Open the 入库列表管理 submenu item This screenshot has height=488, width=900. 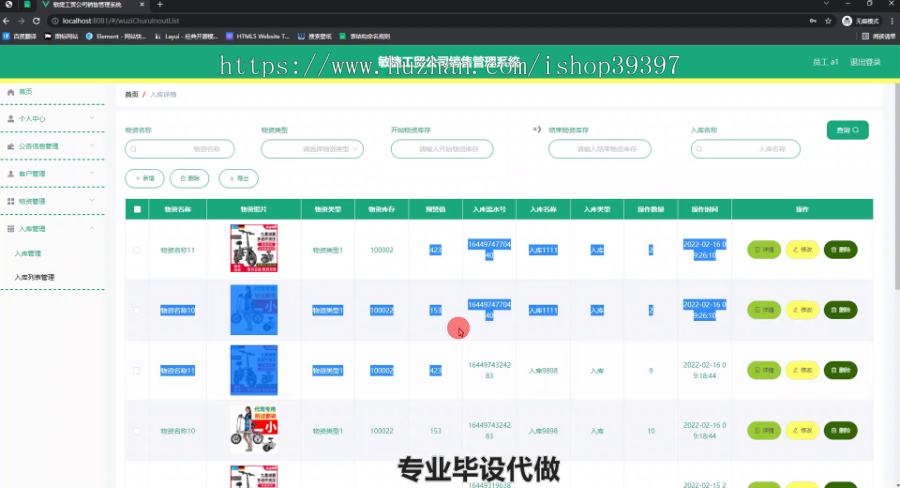(x=34, y=277)
